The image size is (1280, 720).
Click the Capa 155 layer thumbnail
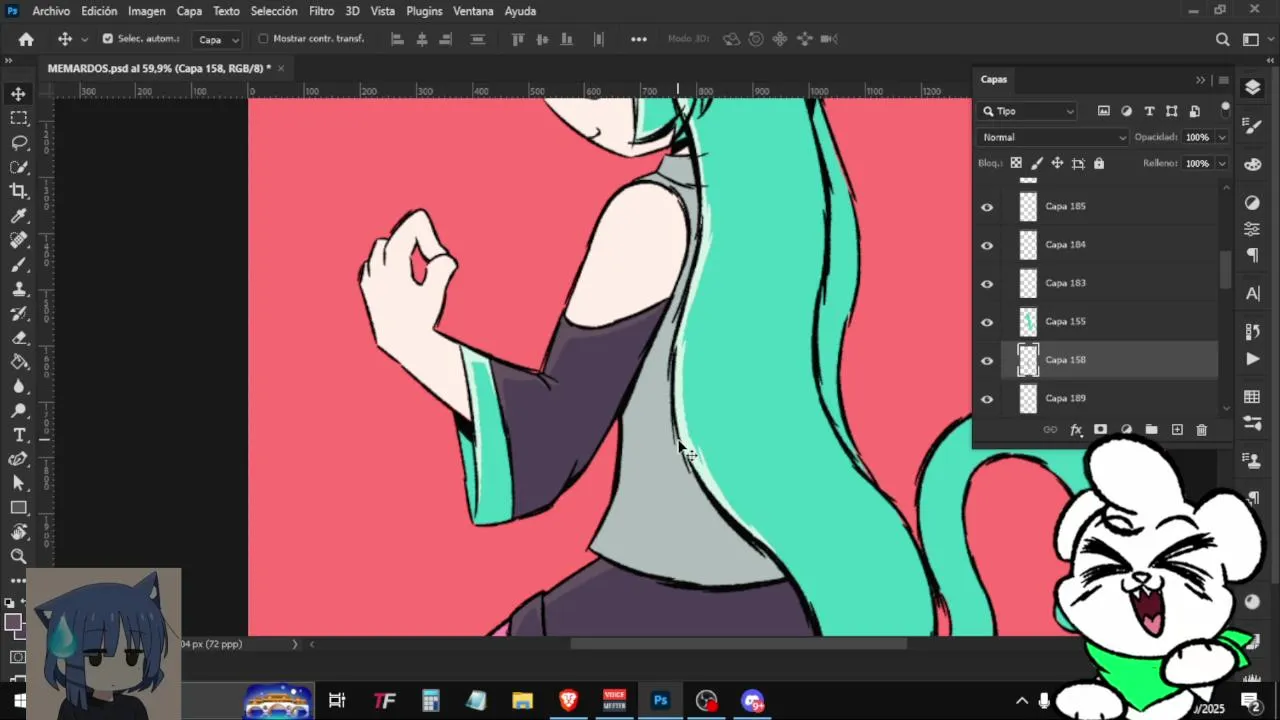(x=1028, y=322)
